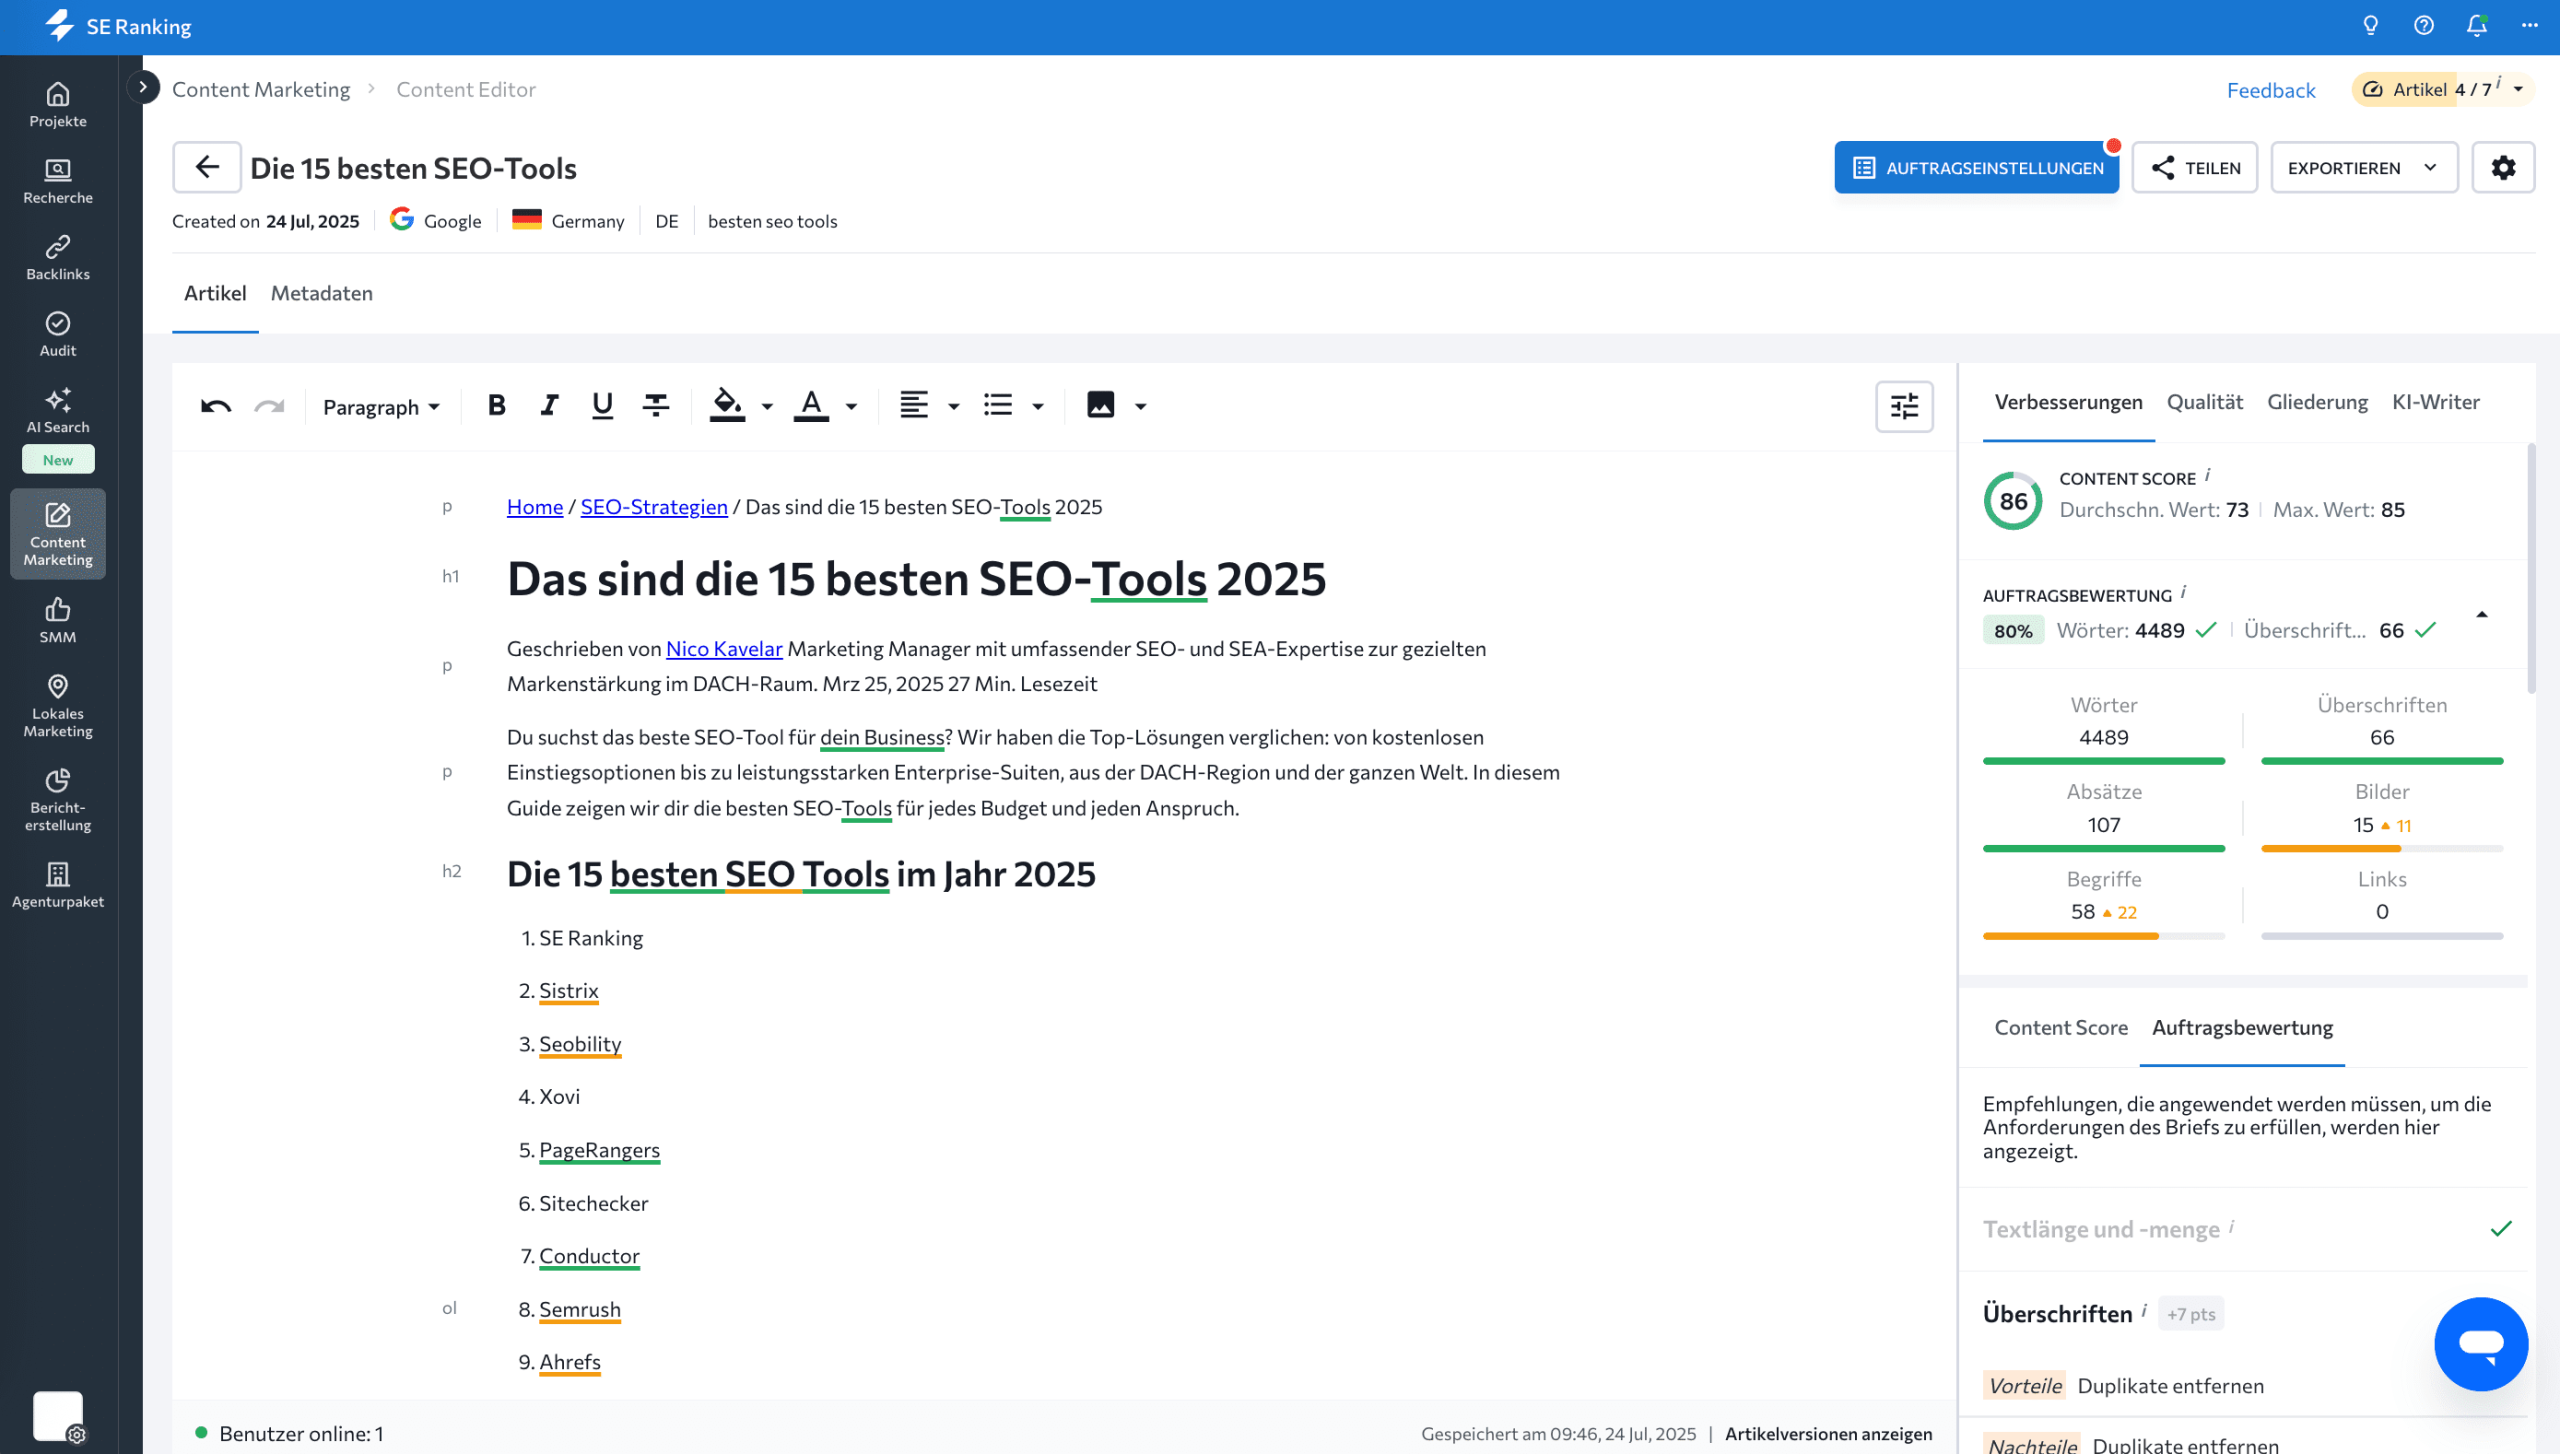
Task: Click the SEO-Strategien breadcrumb link in article
Action: pos(654,507)
